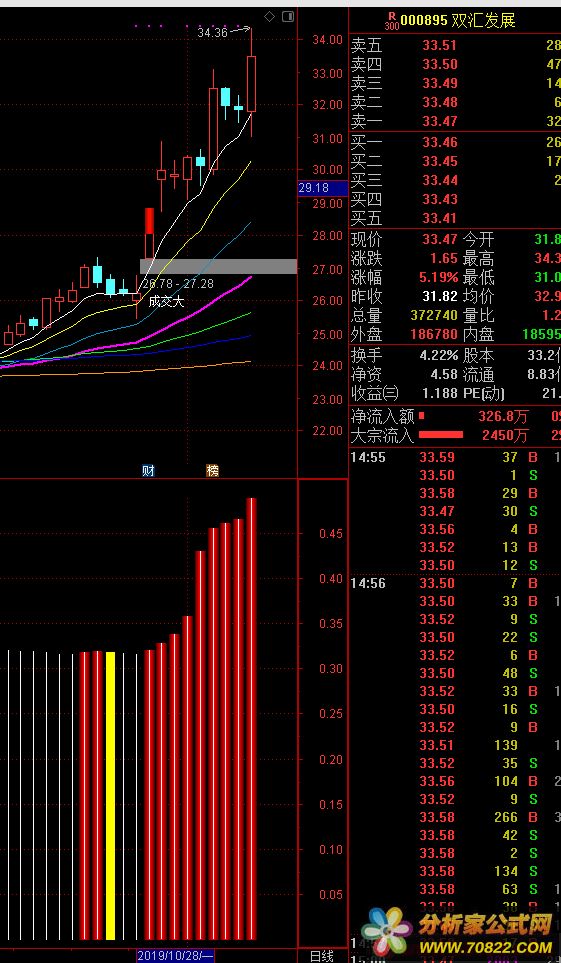The height and width of the screenshot is (963, 561).
Task: Click the diamond icon above the chart
Action: [269, 17]
